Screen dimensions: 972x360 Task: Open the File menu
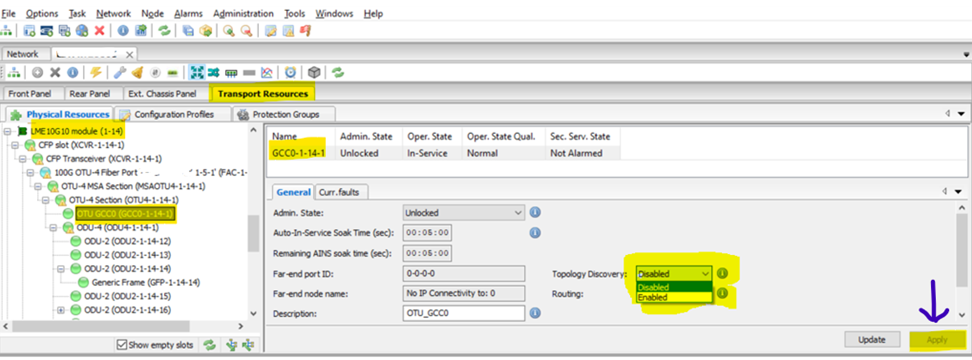click(9, 13)
